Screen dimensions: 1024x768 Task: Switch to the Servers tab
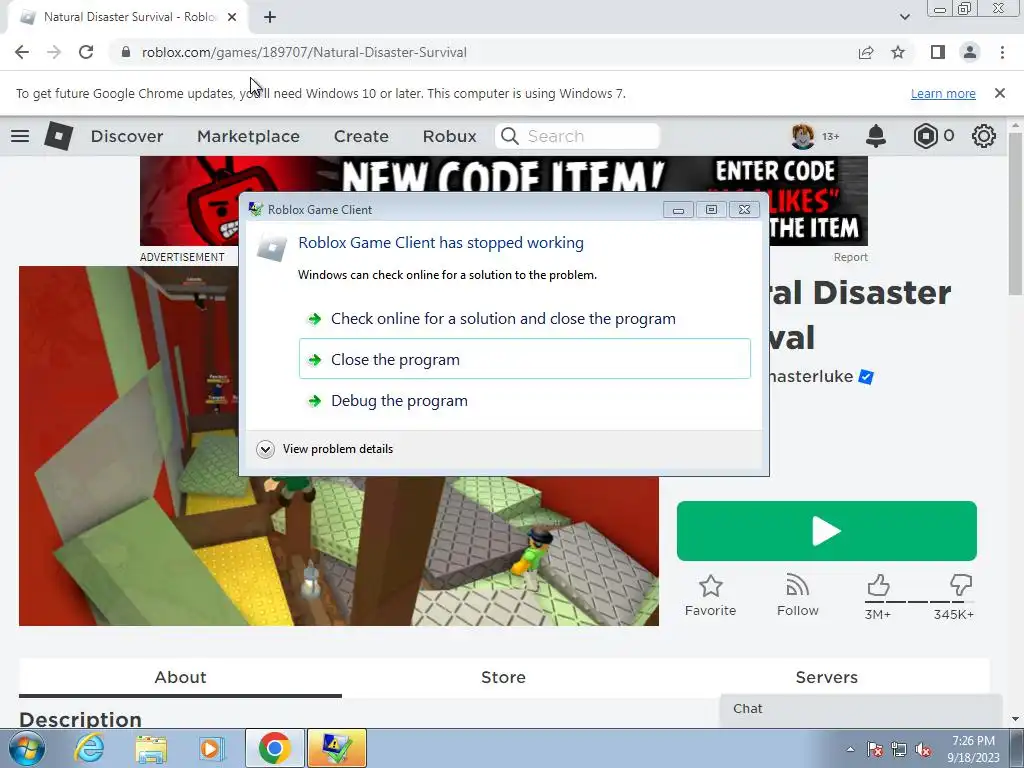click(827, 677)
